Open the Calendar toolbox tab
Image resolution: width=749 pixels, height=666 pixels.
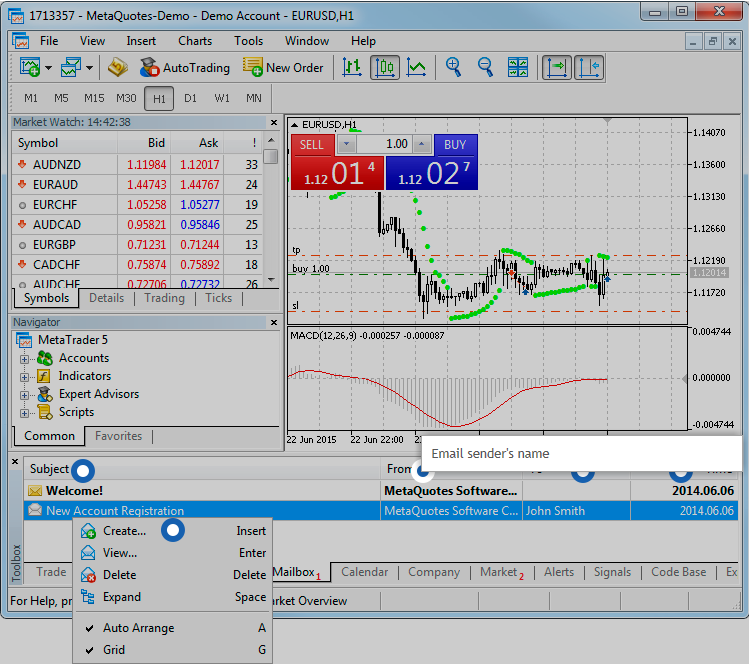click(364, 572)
